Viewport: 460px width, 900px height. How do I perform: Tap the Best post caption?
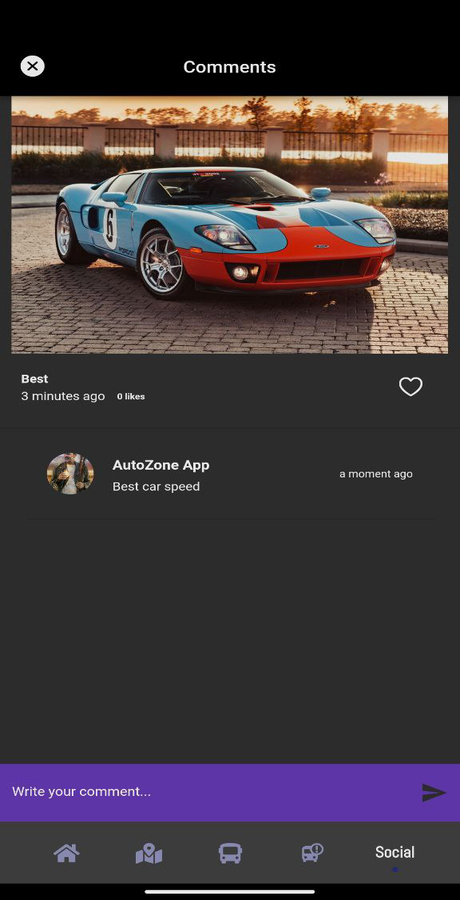(34, 379)
